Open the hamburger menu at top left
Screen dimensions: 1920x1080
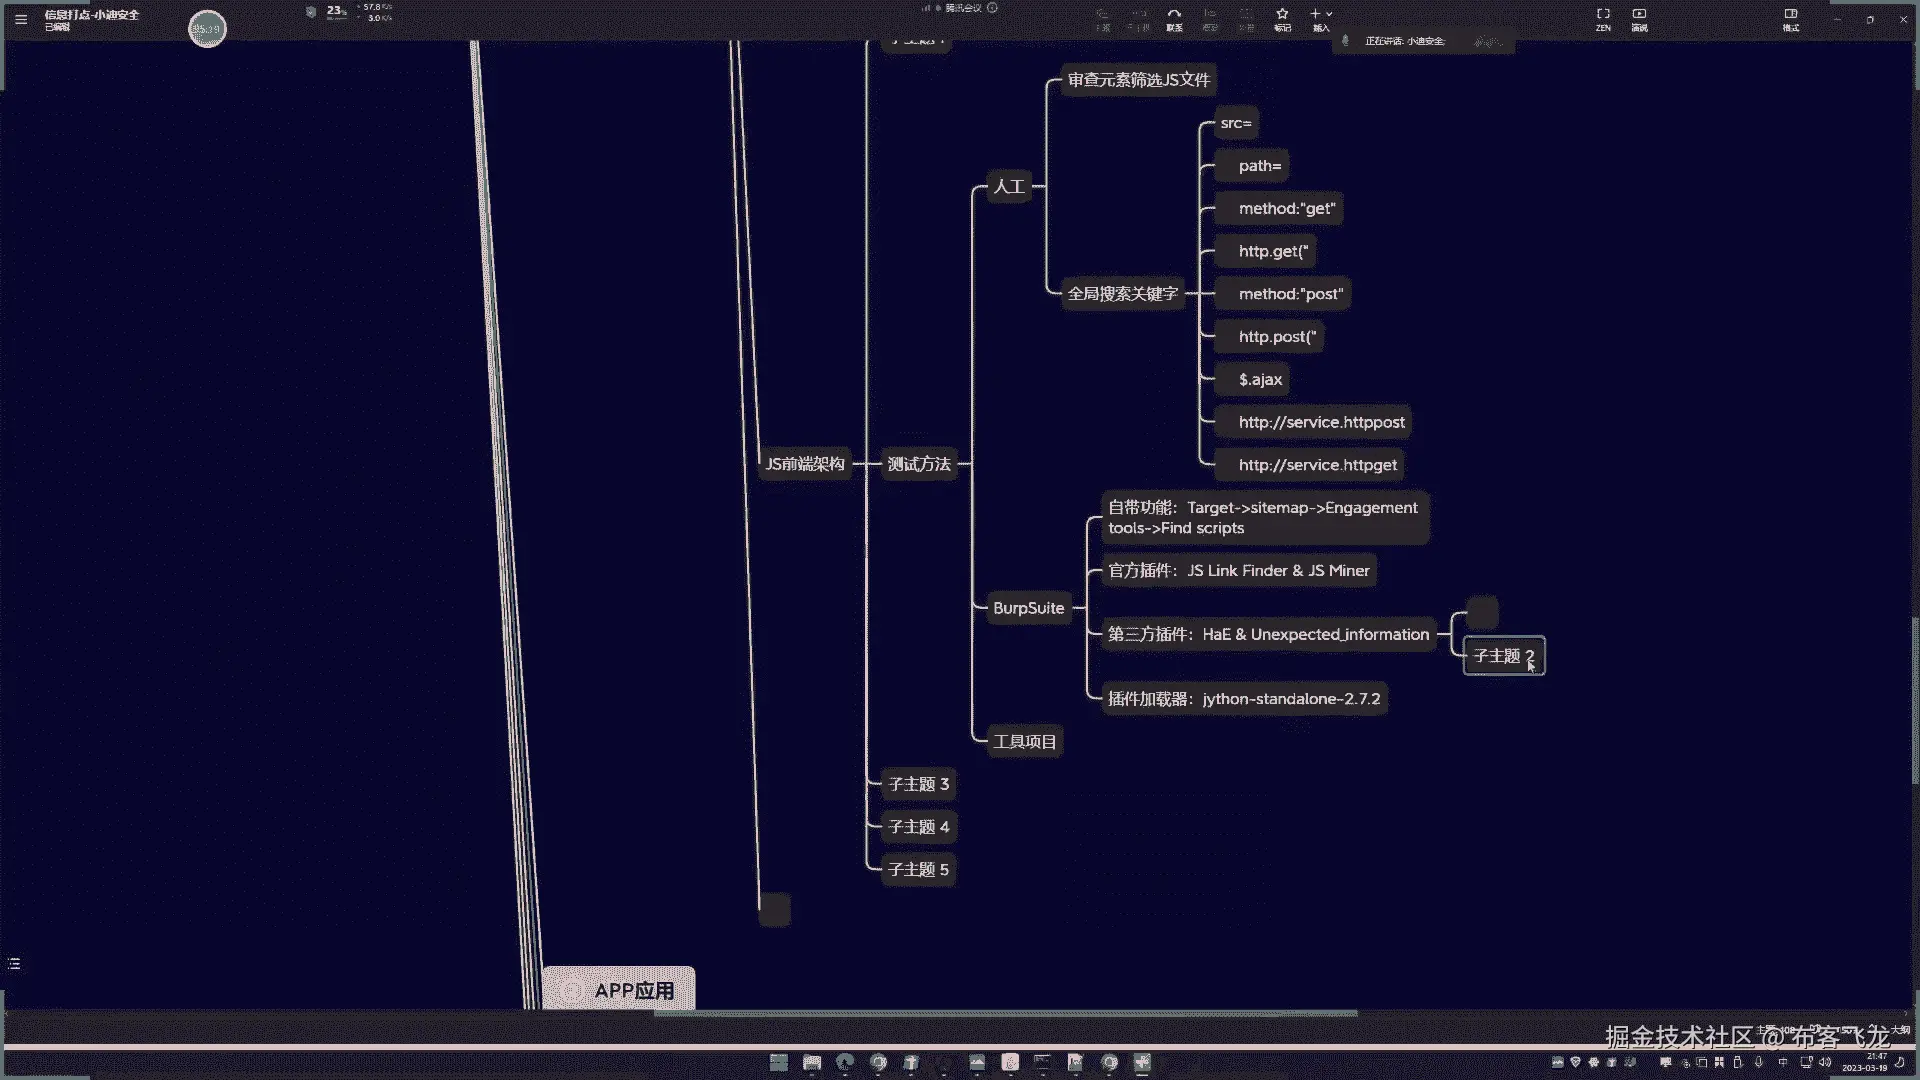point(20,19)
